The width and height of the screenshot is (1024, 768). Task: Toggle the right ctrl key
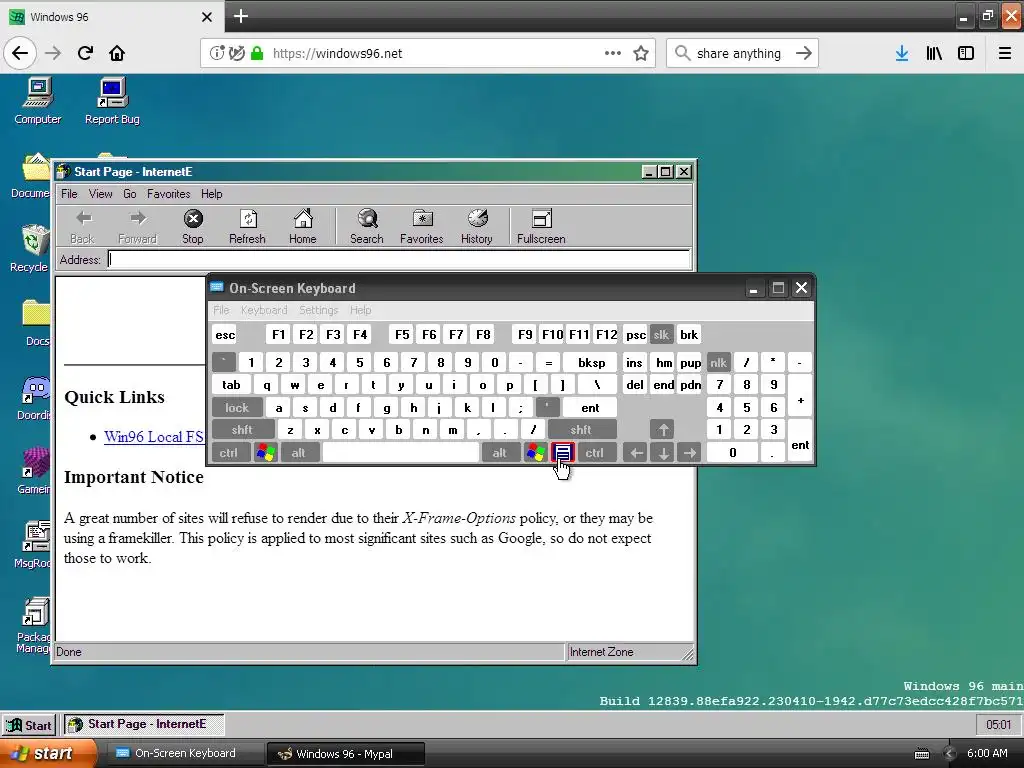(595, 453)
